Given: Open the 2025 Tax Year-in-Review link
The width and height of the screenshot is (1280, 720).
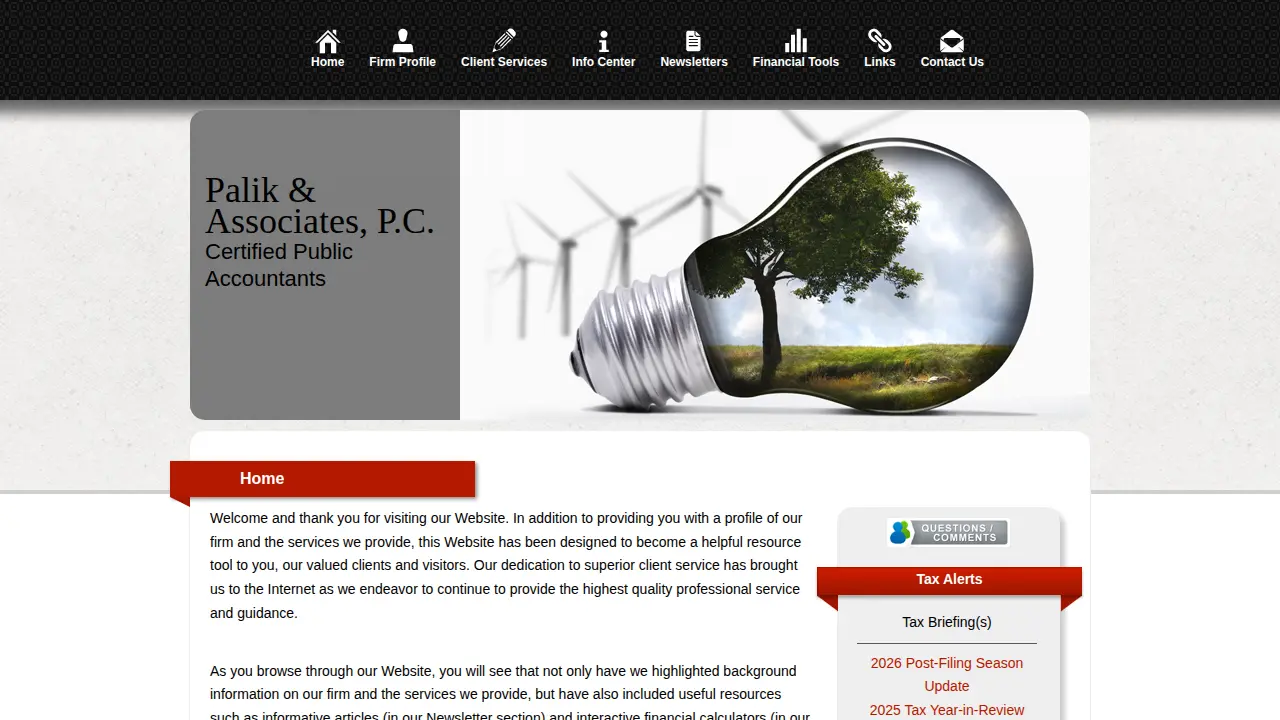Looking at the screenshot, I should (x=947, y=710).
